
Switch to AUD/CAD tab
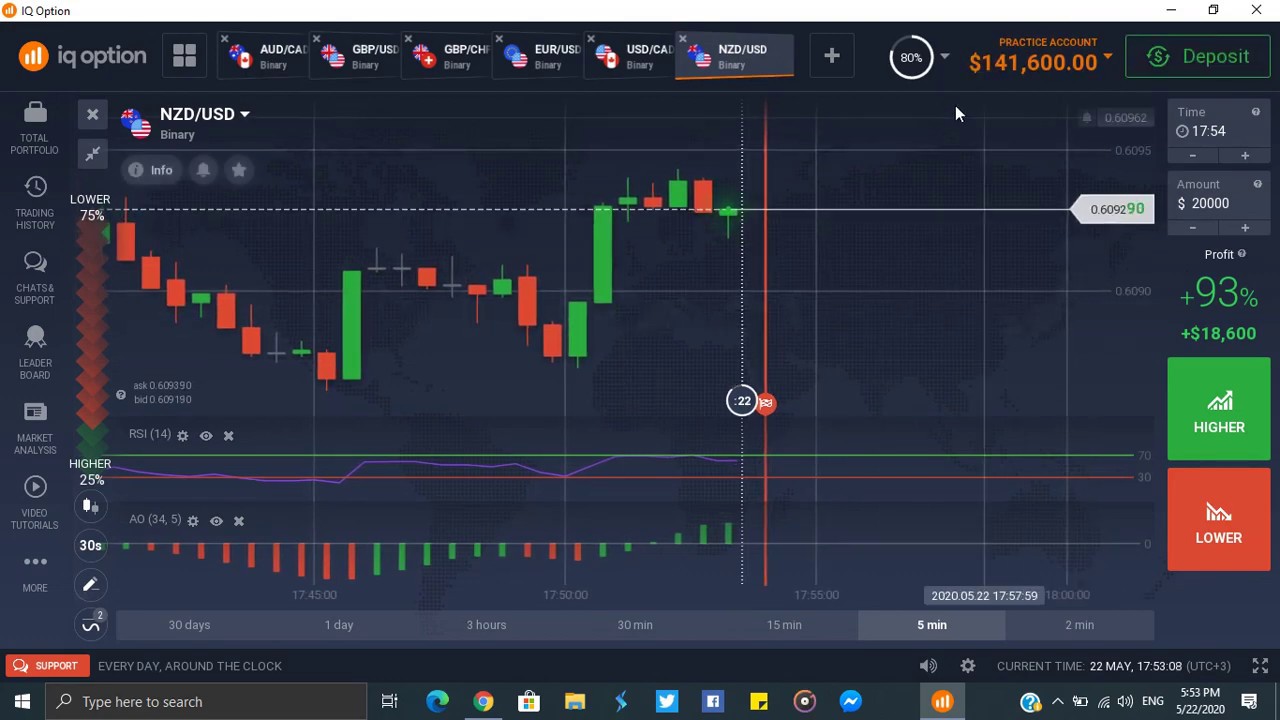(x=268, y=56)
